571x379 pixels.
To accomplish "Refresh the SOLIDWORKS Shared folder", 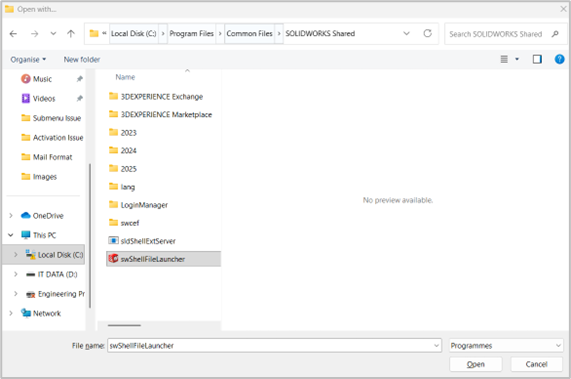I will click(428, 33).
